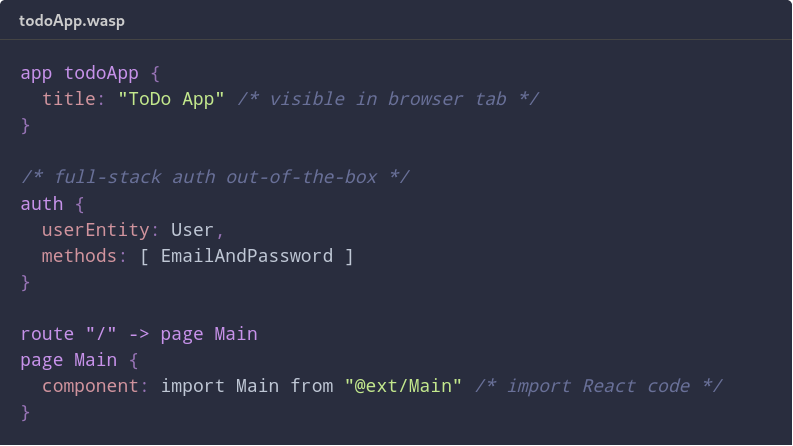793x446 pixels.
Task: Click the methods property name
Action: 79,256
